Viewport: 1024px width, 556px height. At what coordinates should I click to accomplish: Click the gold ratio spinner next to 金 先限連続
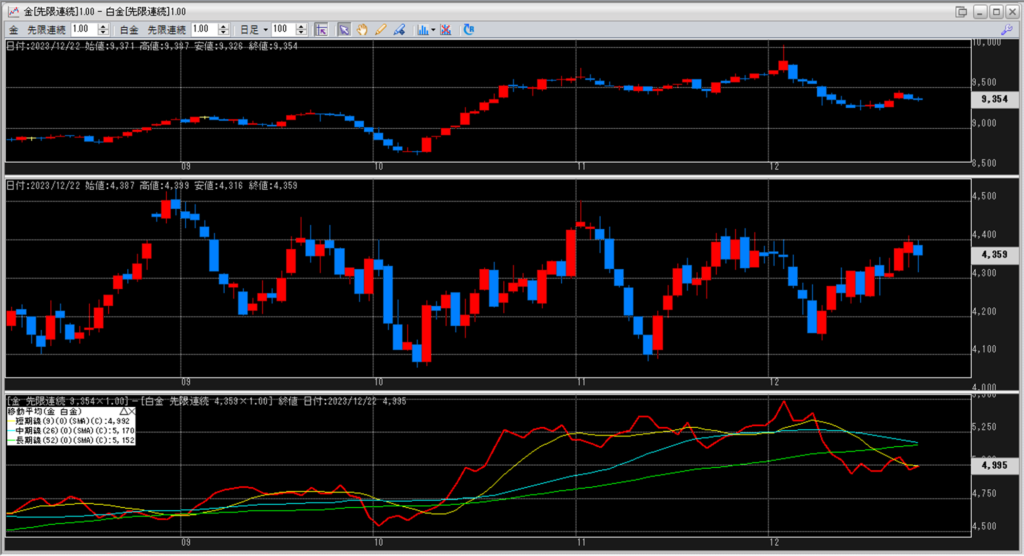[105, 30]
